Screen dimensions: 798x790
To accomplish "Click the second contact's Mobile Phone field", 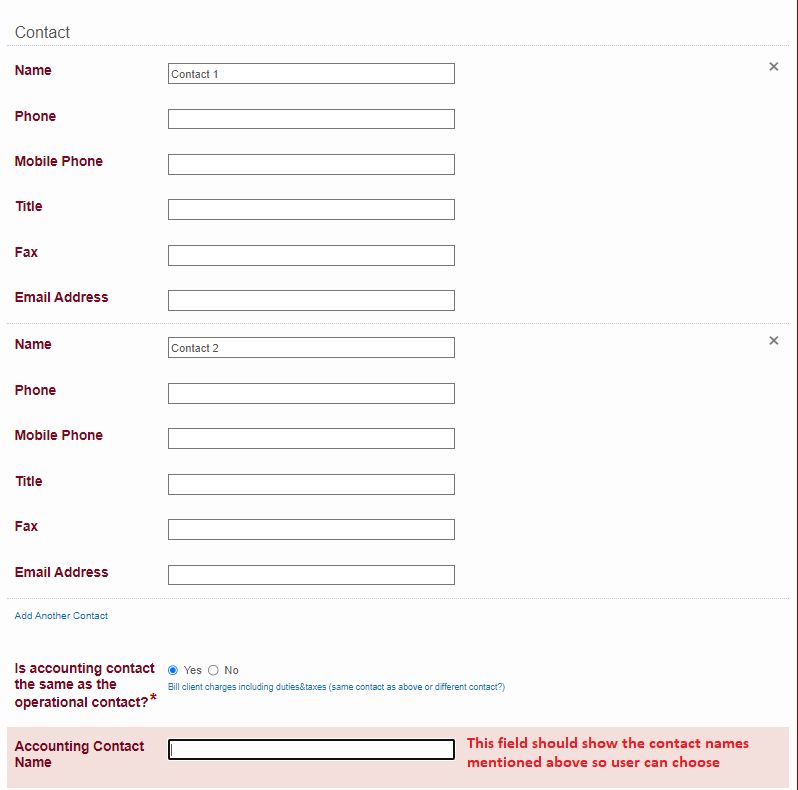I will pos(311,439).
